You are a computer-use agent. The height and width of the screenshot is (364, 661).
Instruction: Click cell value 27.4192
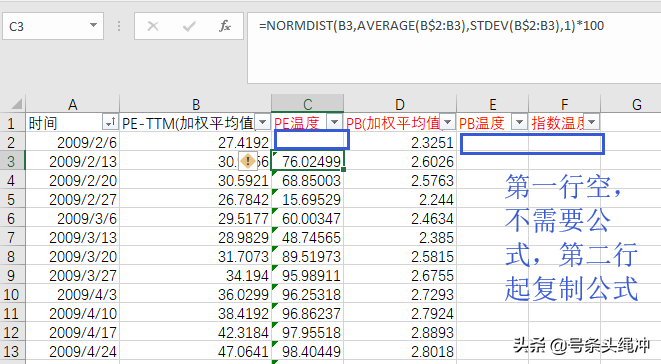pyautogui.click(x=196, y=142)
